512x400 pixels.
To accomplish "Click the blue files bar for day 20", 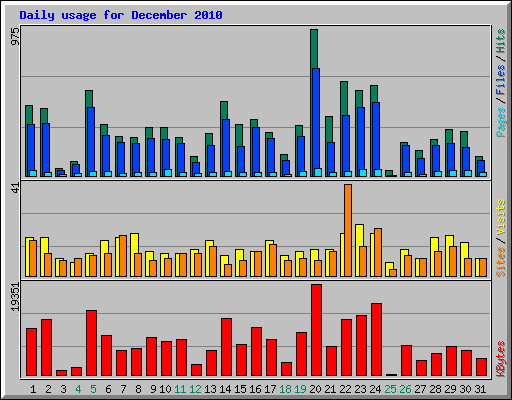I will click(x=316, y=118).
